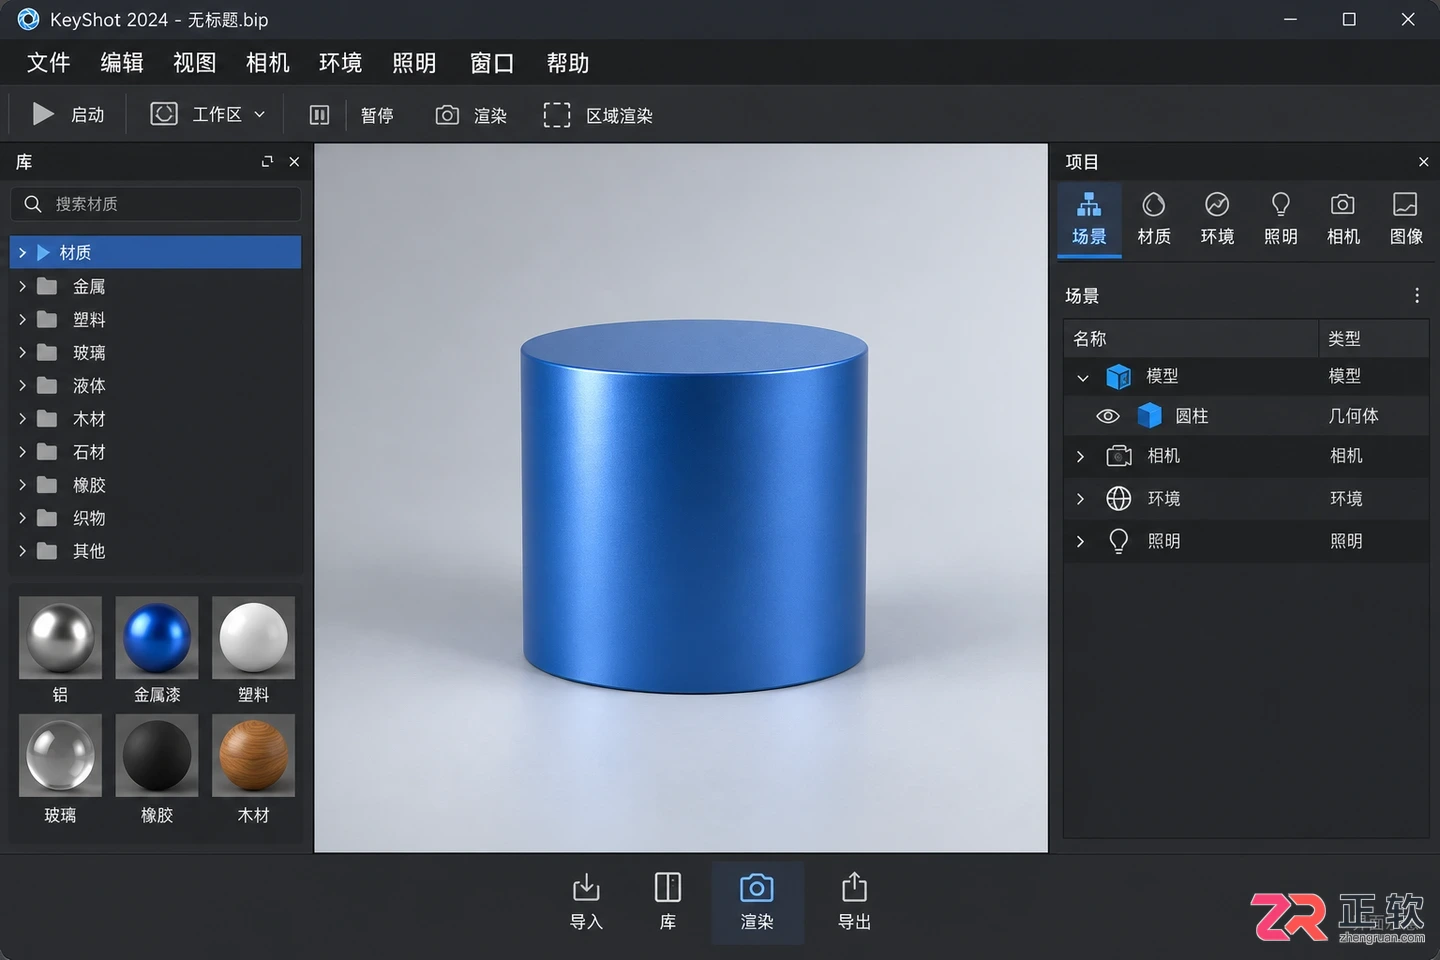Open the 帮助 menu
The width and height of the screenshot is (1440, 960).
(568, 63)
